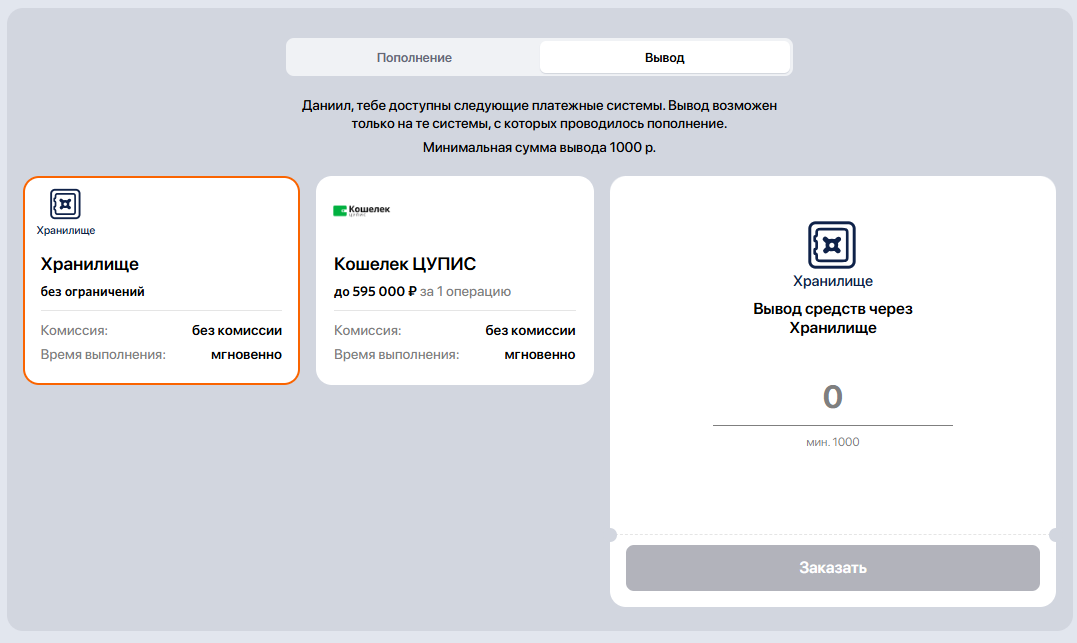Switch to the Пополнение tab

414,57
